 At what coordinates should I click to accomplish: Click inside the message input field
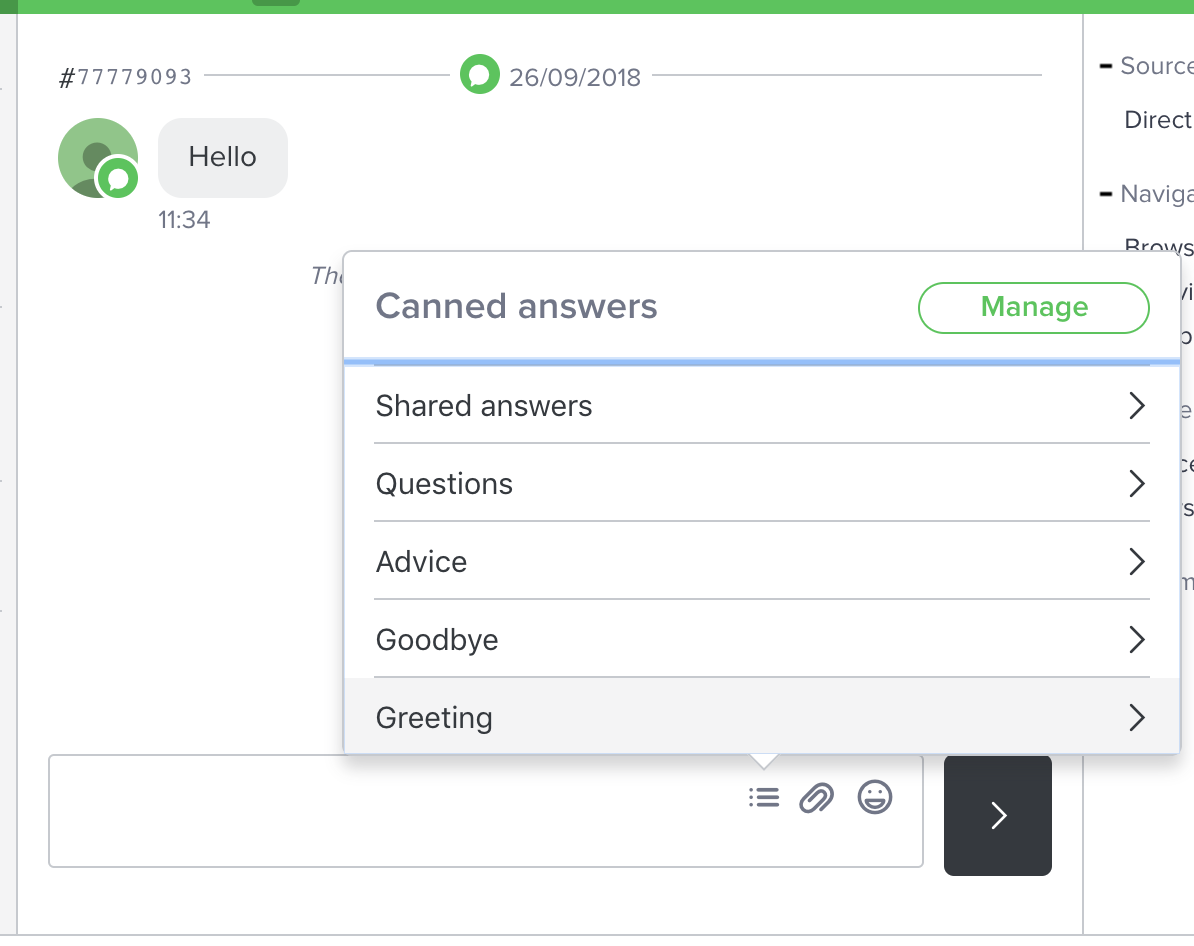(x=390, y=810)
